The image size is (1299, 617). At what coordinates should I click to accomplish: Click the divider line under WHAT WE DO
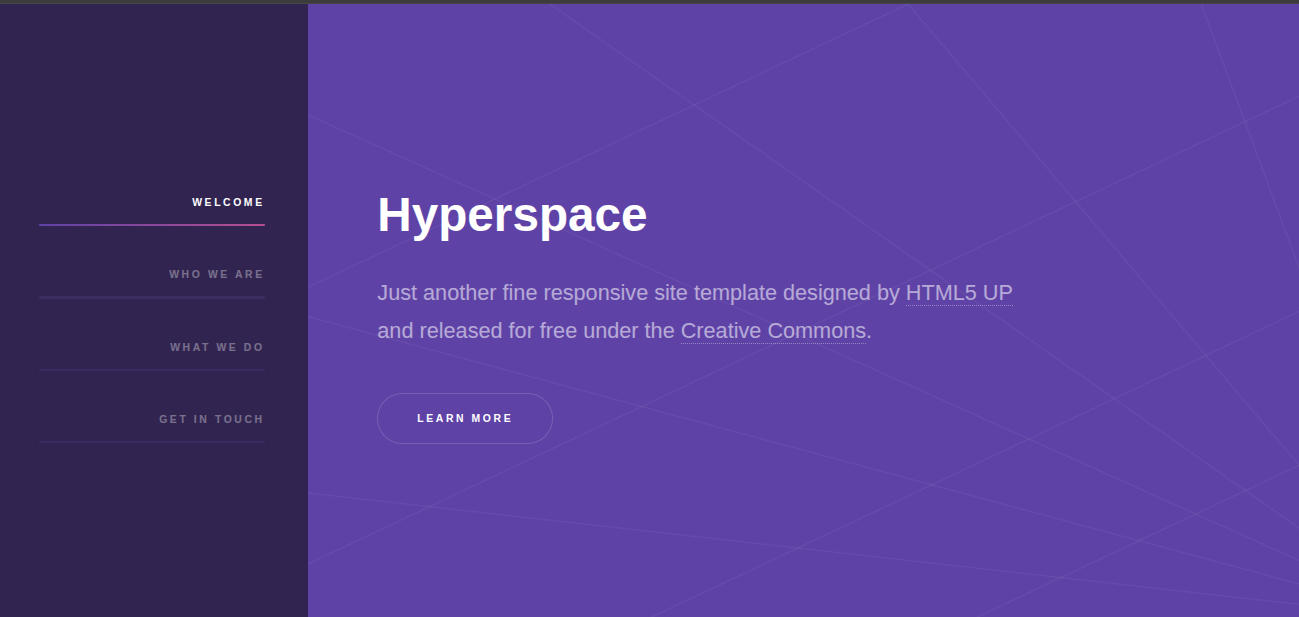pos(152,370)
